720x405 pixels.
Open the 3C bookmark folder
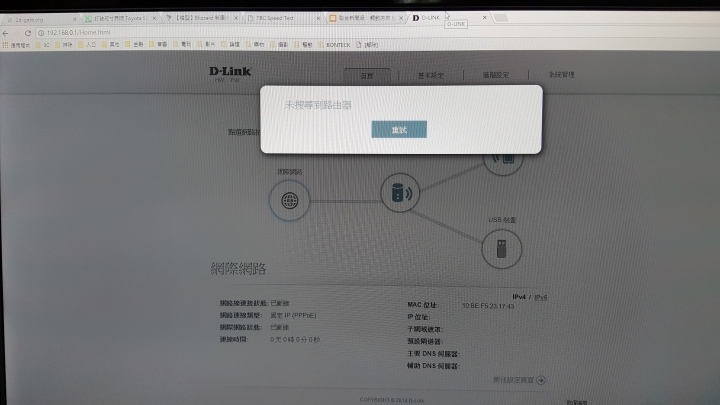43,45
